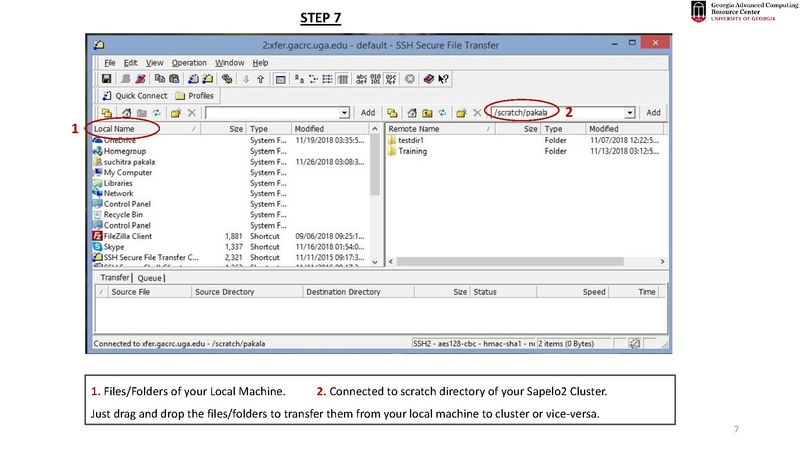
Task: Open the remote path dropdown arrow
Action: 630,113
